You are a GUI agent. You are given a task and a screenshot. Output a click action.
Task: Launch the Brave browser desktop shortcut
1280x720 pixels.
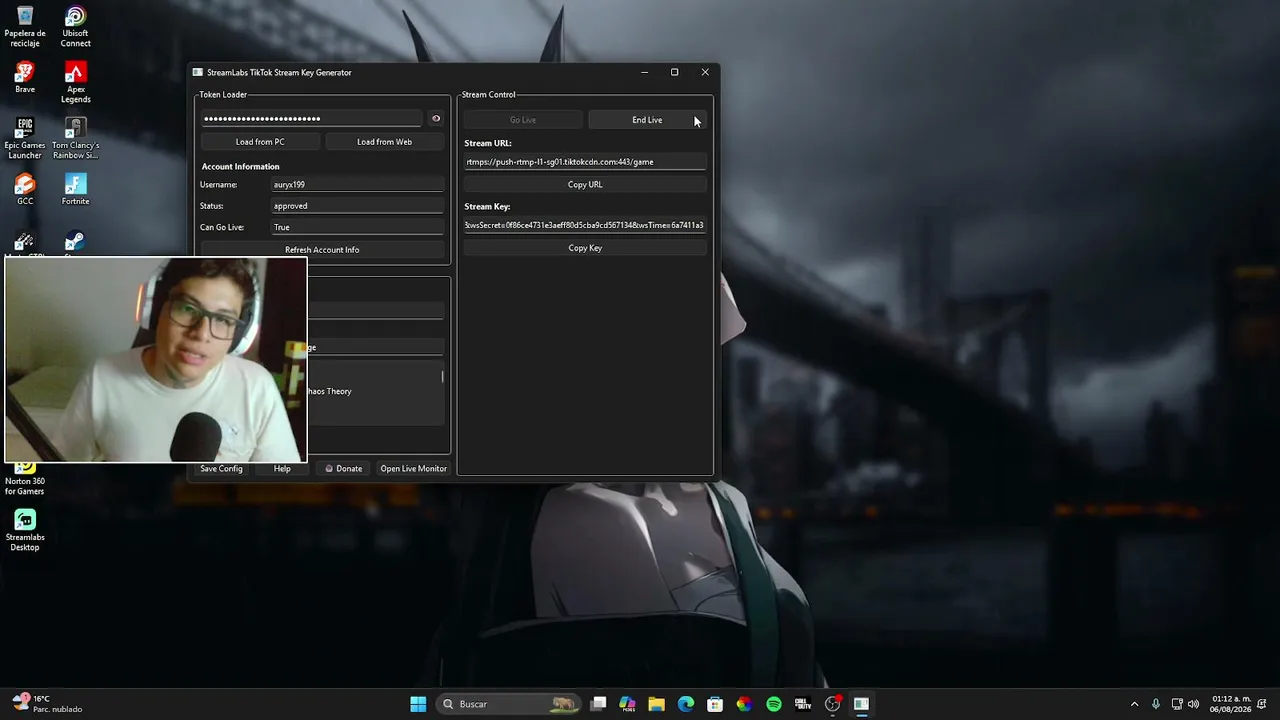coord(25,78)
